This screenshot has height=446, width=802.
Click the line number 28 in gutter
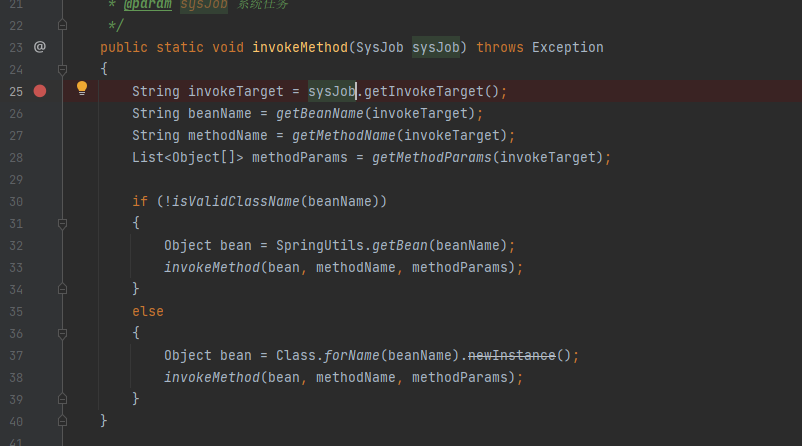(16, 158)
